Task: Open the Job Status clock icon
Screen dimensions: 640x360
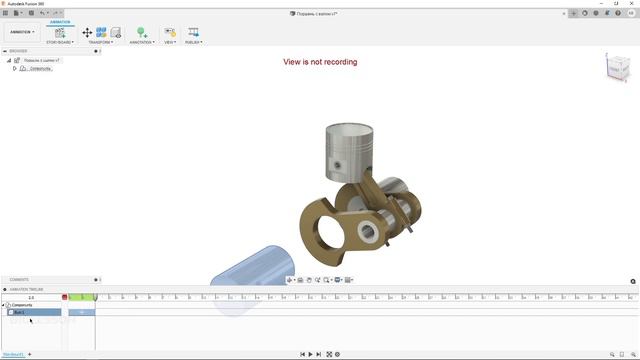Action: click(596, 13)
